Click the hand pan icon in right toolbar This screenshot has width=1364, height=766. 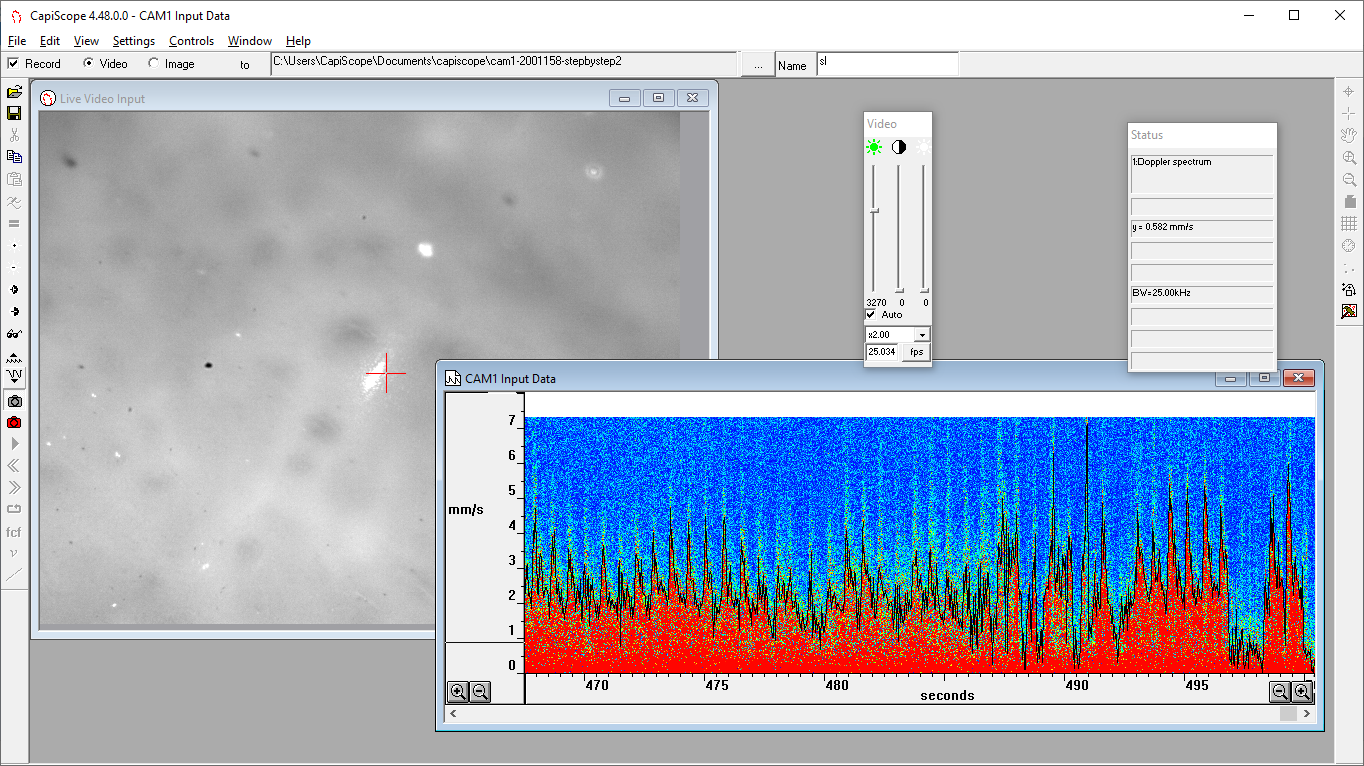[x=1349, y=135]
